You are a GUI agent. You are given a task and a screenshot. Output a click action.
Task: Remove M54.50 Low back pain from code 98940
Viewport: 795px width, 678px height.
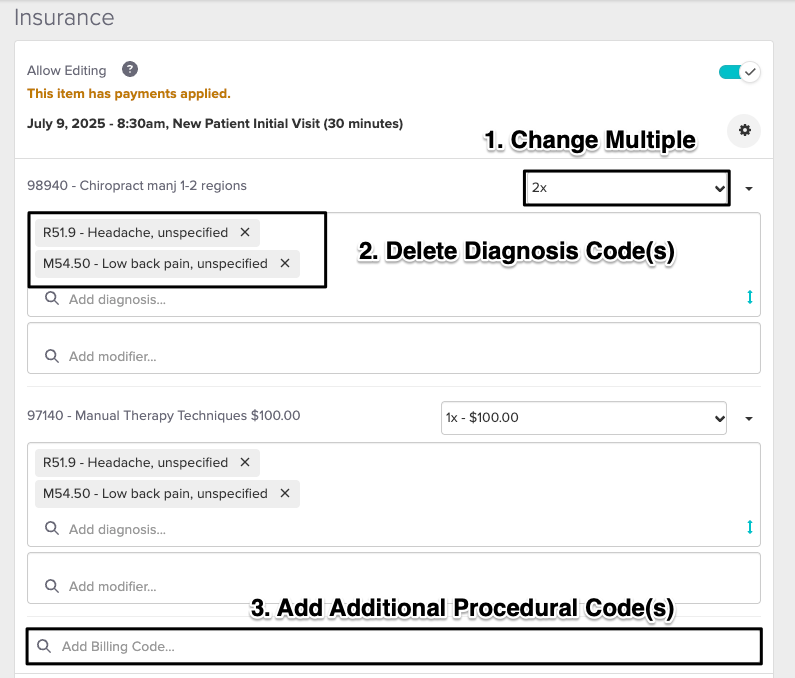[285, 263]
